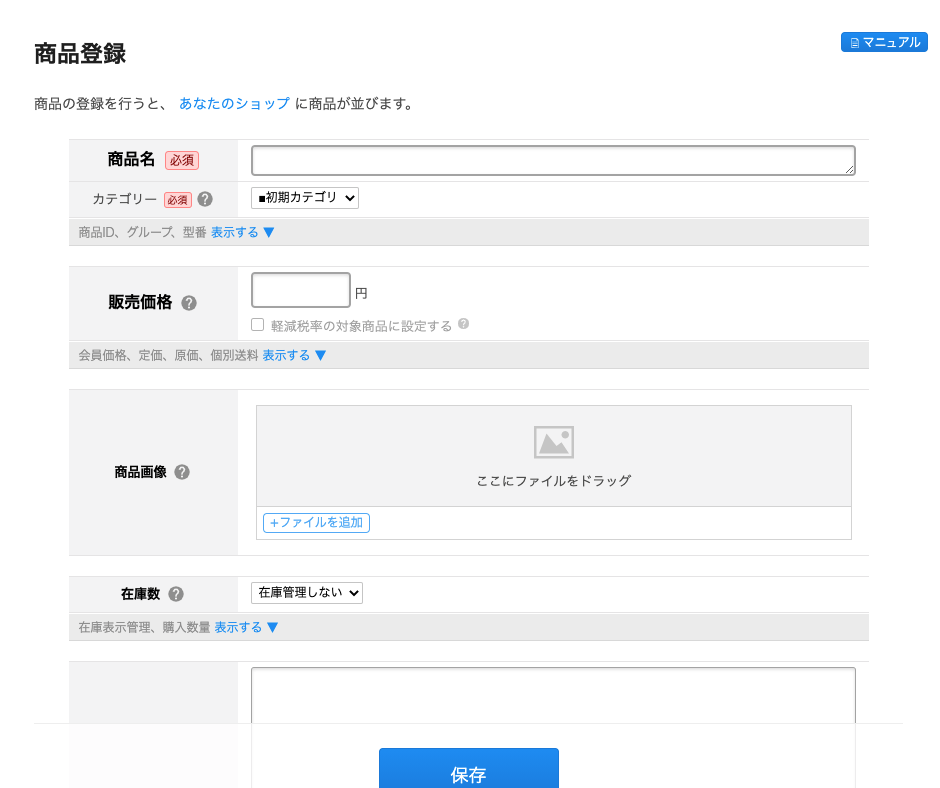This screenshot has width=940, height=788.
Task: Expand 会員価格、定価、原価、個別送料 options
Action: click(286, 354)
